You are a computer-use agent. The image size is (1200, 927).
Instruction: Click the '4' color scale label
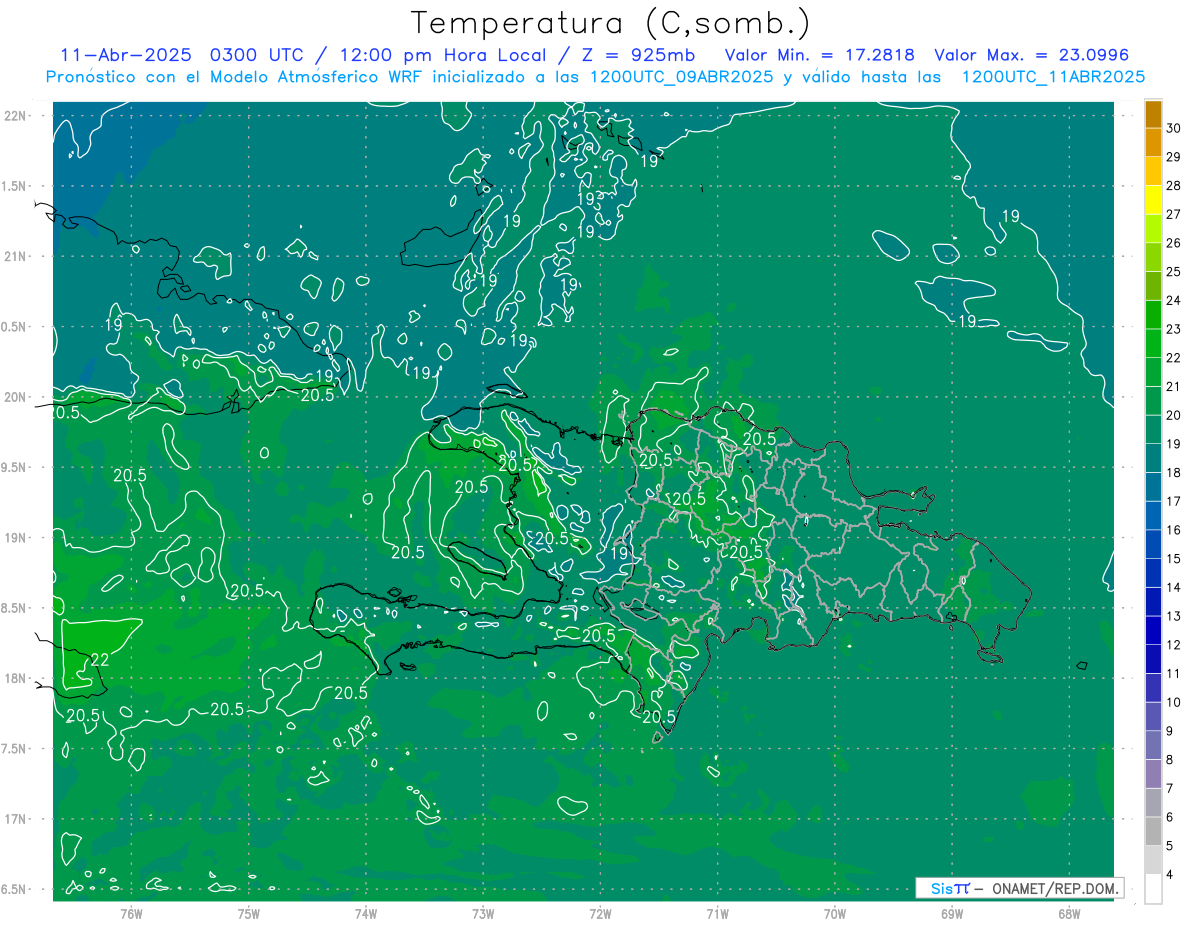coord(1171,875)
